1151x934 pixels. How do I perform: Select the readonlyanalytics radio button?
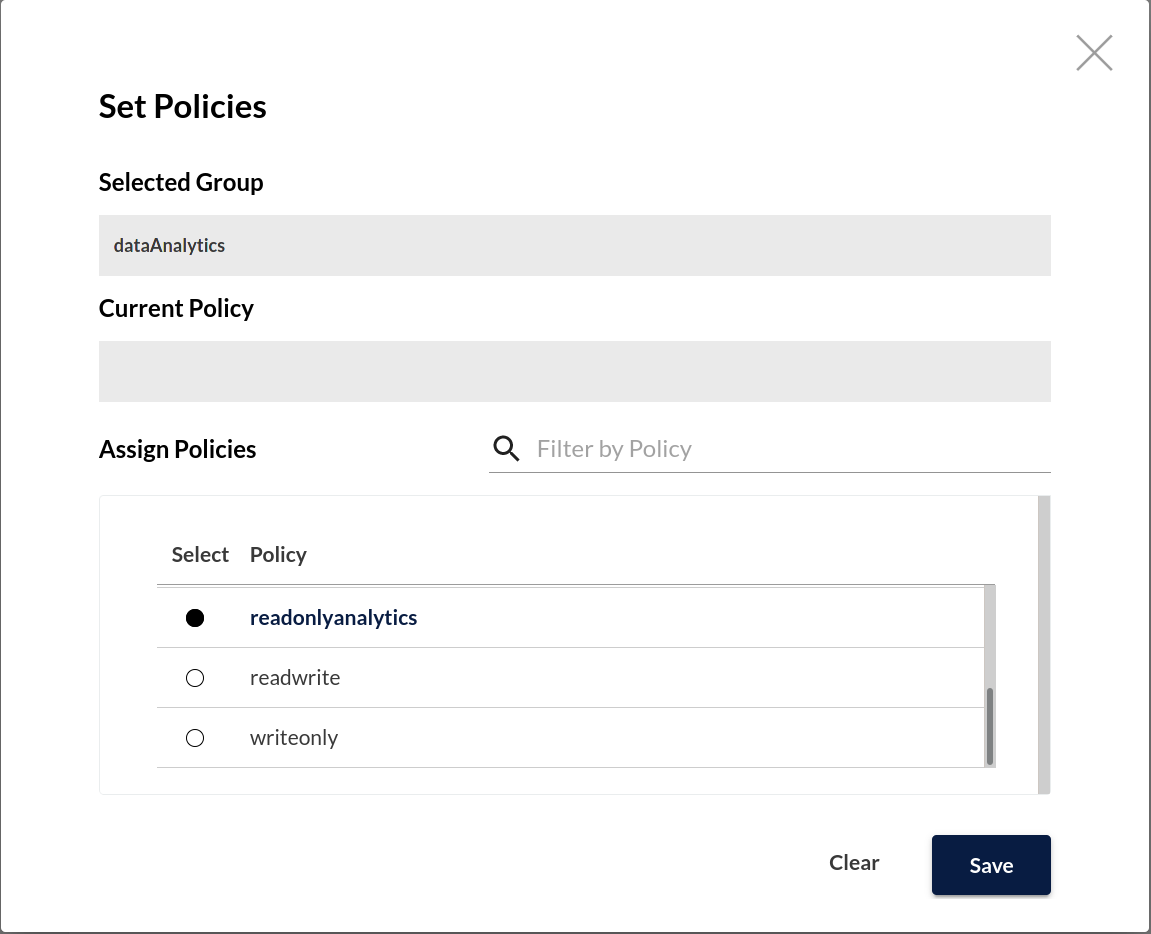tap(195, 617)
